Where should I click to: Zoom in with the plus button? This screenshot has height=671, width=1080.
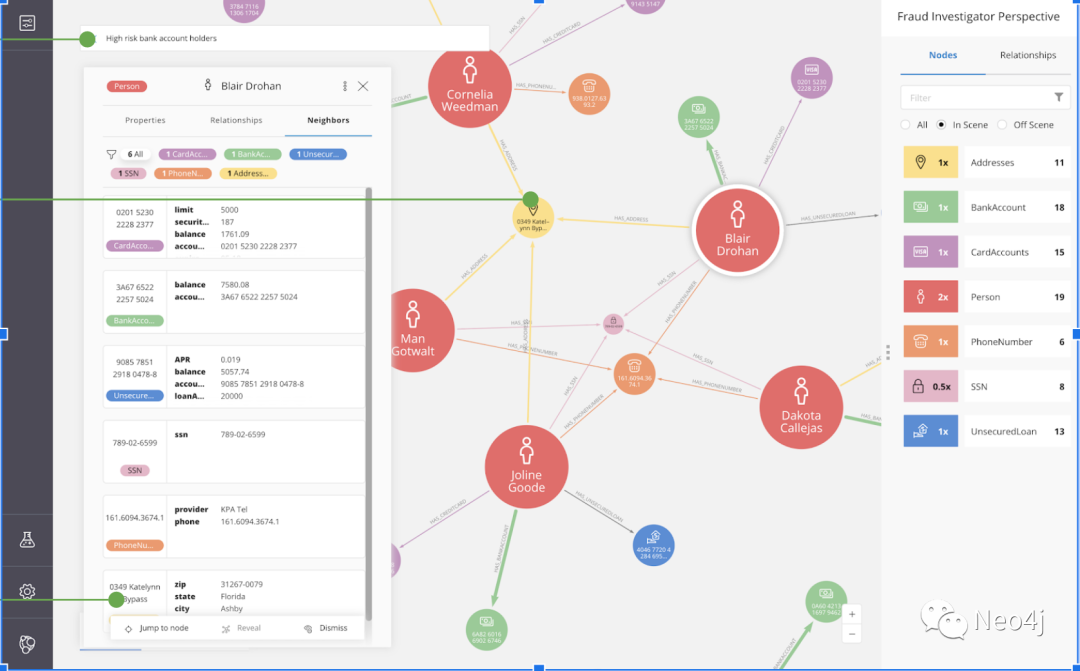[x=852, y=614]
